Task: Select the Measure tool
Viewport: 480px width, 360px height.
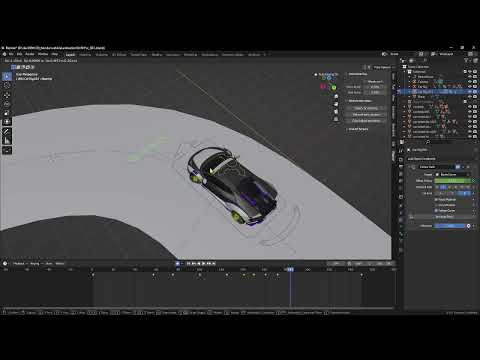Action: click(7, 141)
